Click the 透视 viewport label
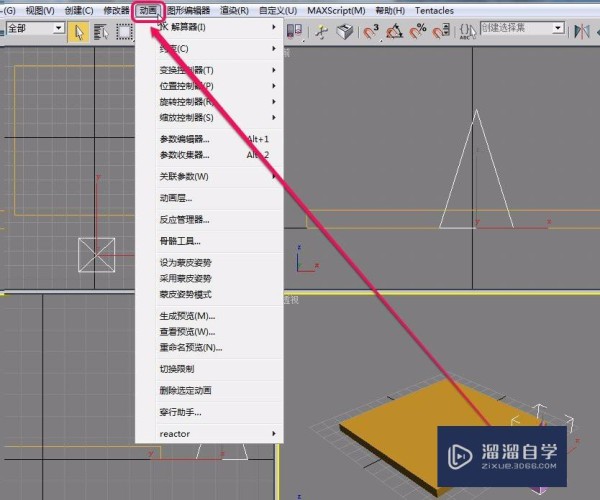The image size is (600, 500). tap(291, 300)
